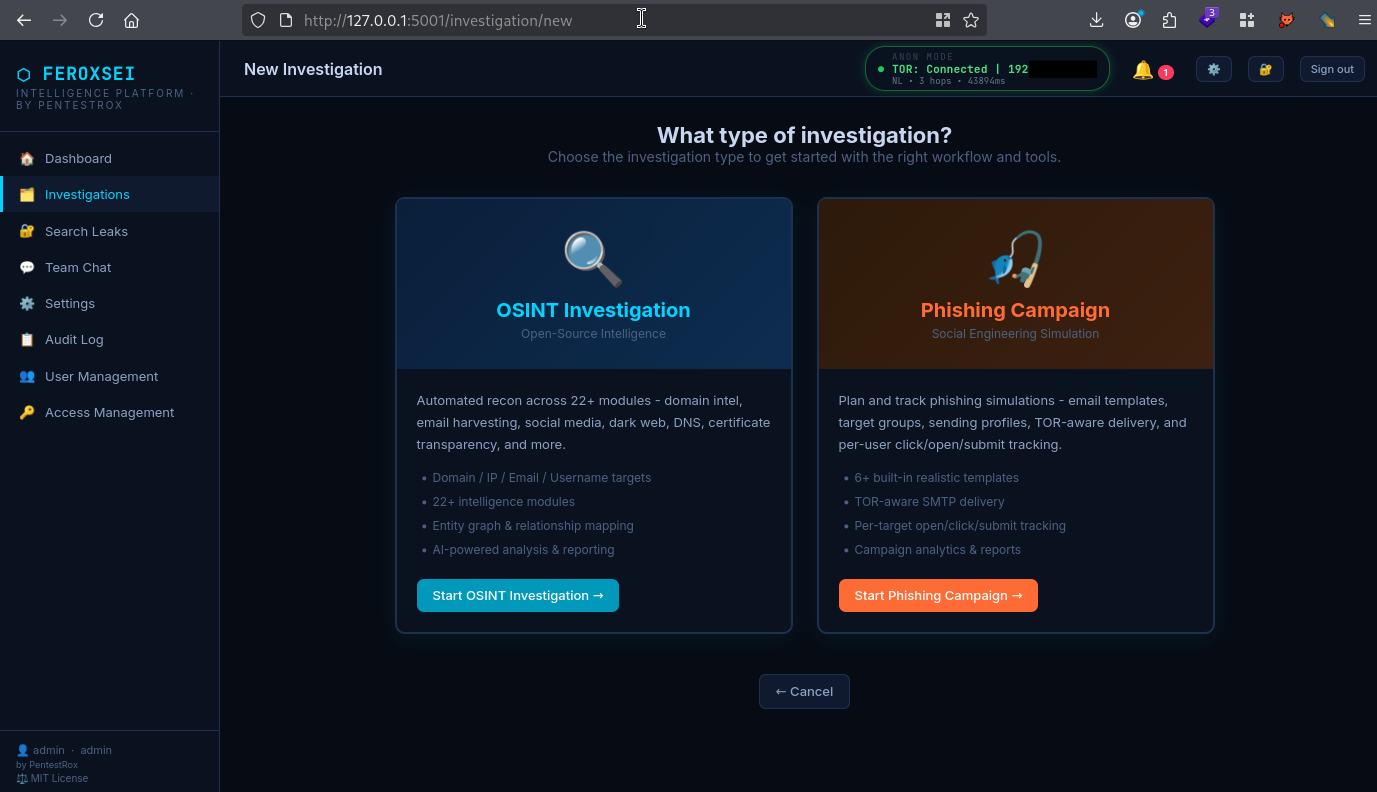The width and height of the screenshot is (1377, 792).
Task: Click 'Social Engineering Simulation' subtitle
Action: [x=1015, y=334]
